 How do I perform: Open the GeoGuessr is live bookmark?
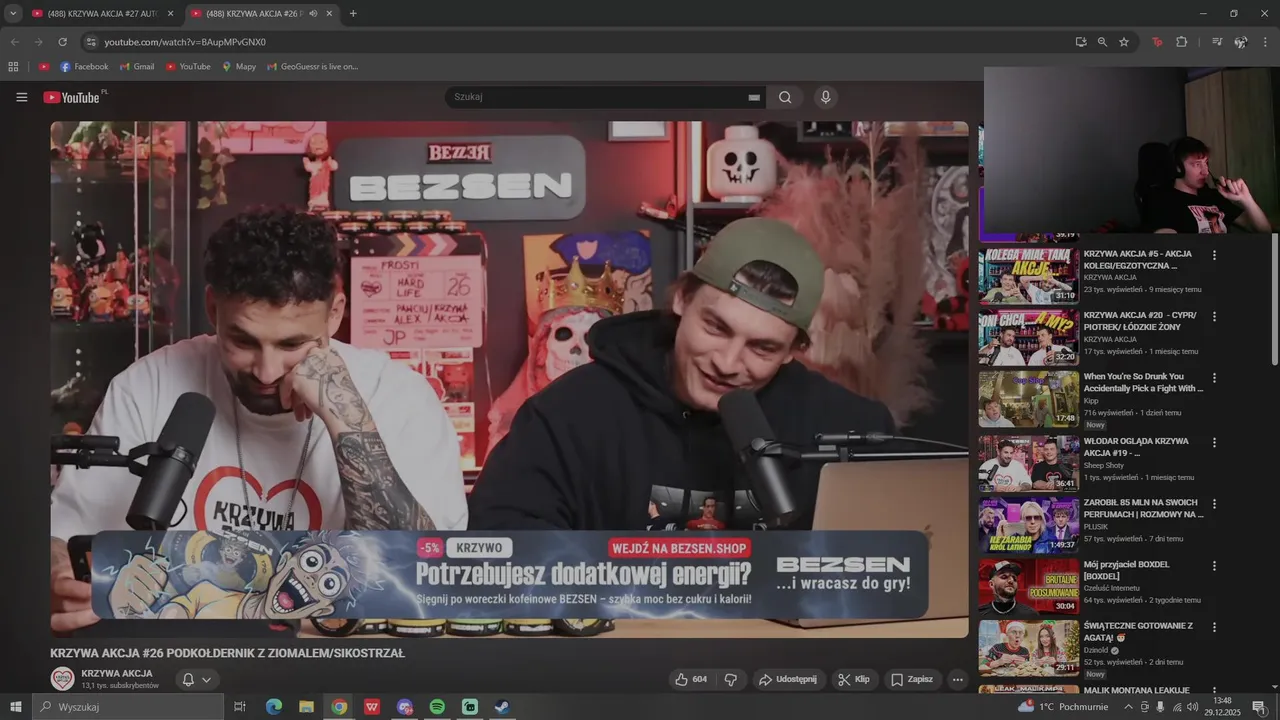pos(312,67)
